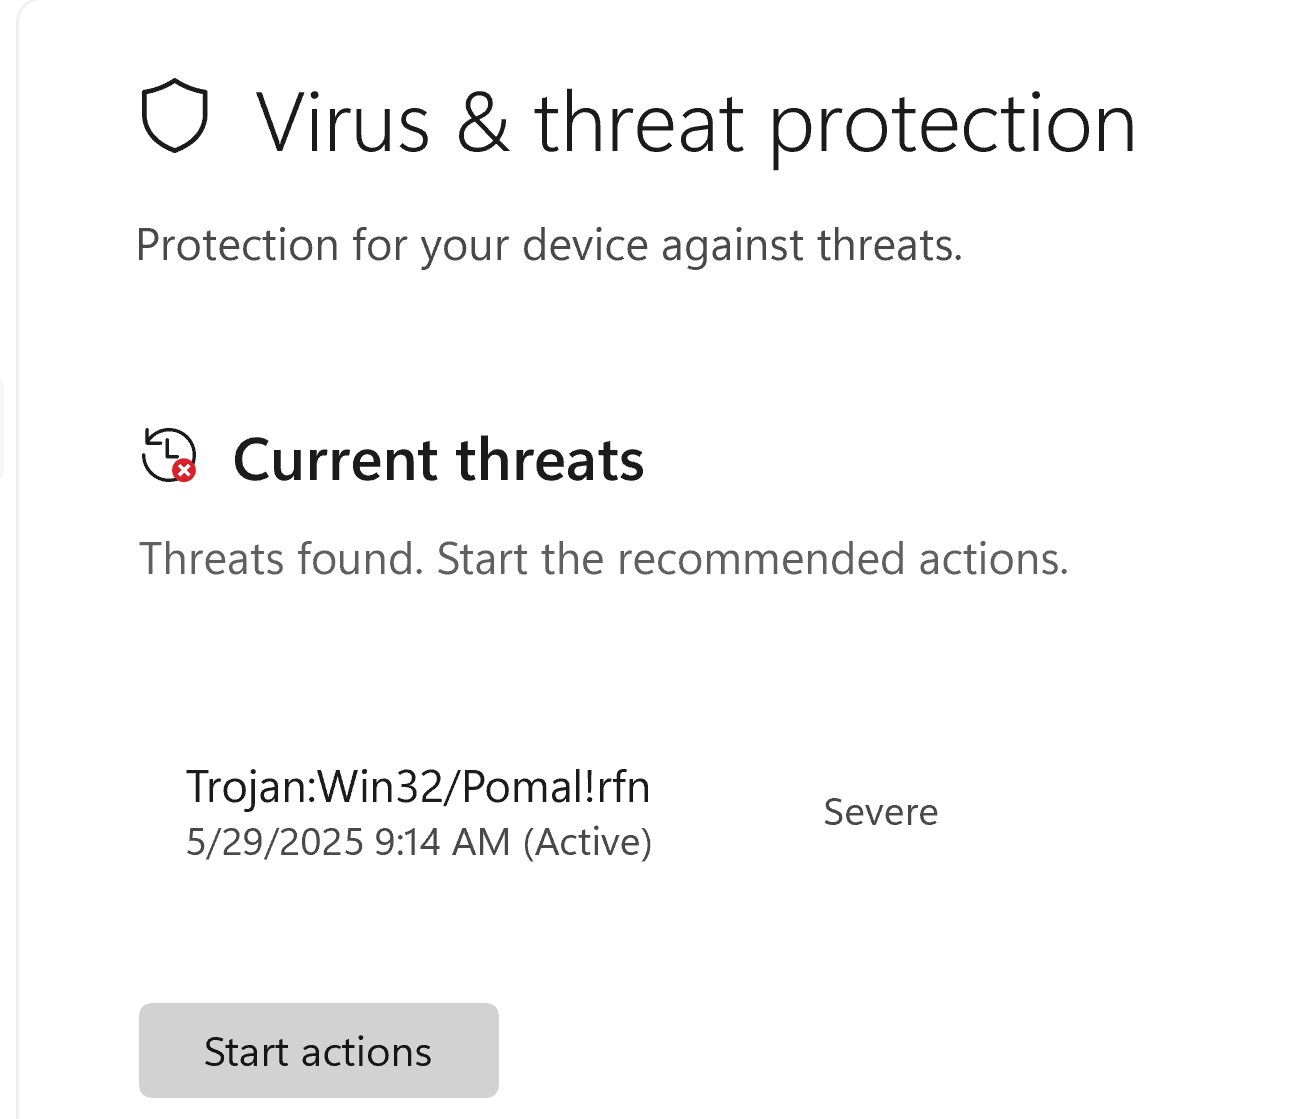Click the 5/29/2025 detection date
This screenshot has height=1119, width=1289.
[274, 842]
